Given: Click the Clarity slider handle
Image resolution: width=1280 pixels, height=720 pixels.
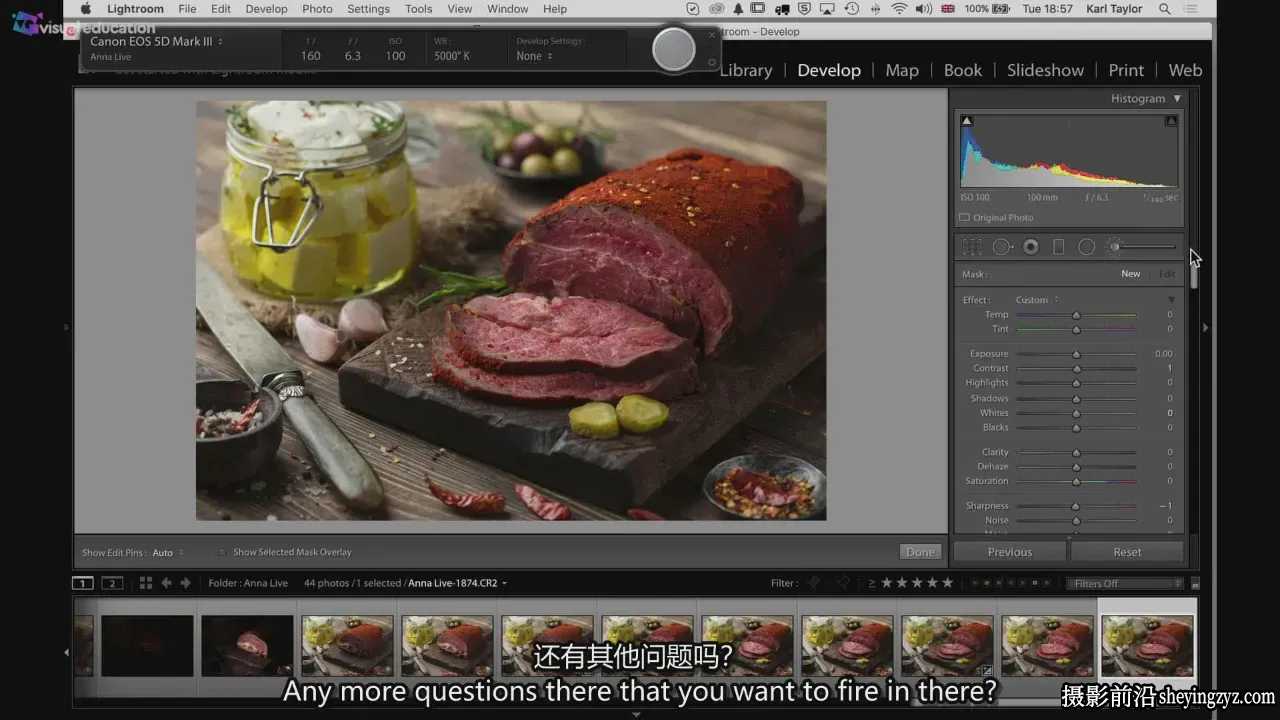Looking at the screenshot, I should pos(1076,452).
